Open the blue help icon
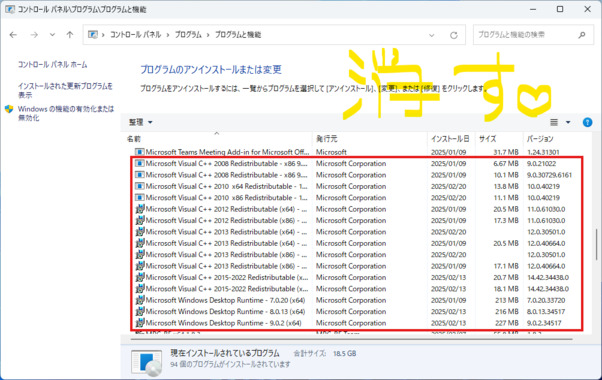The height and width of the screenshot is (380, 602). pyautogui.click(x=587, y=122)
